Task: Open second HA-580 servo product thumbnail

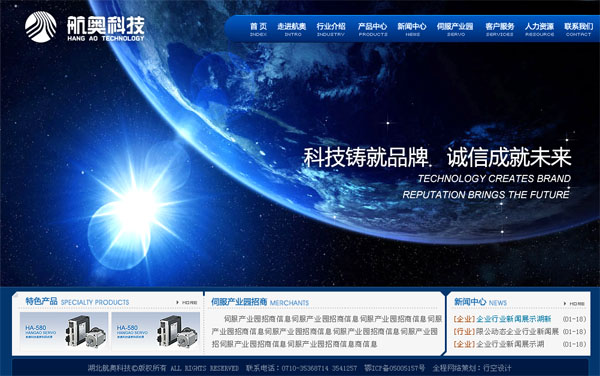Action: (155, 331)
